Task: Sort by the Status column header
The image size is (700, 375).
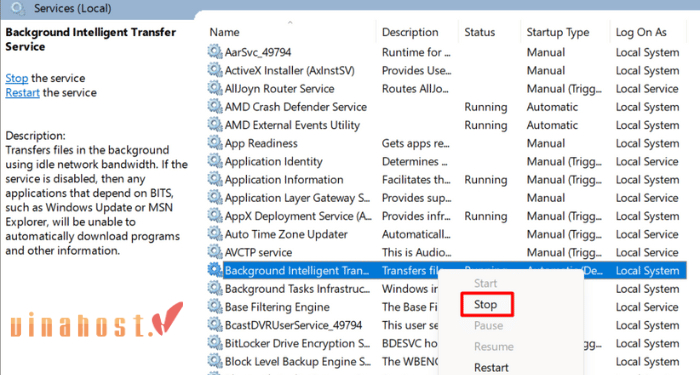Action: 479,32
